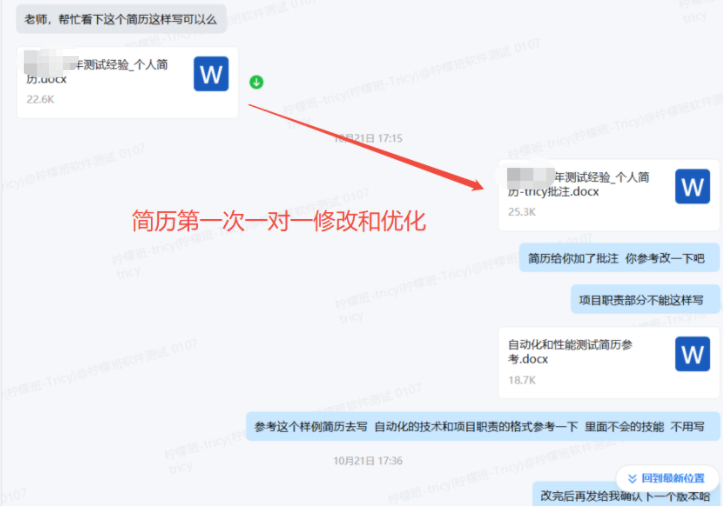Click the 22.6K file size label
Screen dimensions: 723x507
pos(41,100)
